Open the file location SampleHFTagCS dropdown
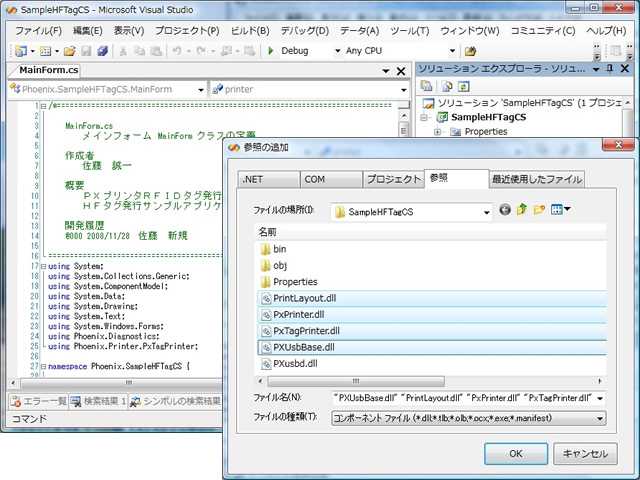This screenshot has width=640, height=480. click(x=487, y=212)
